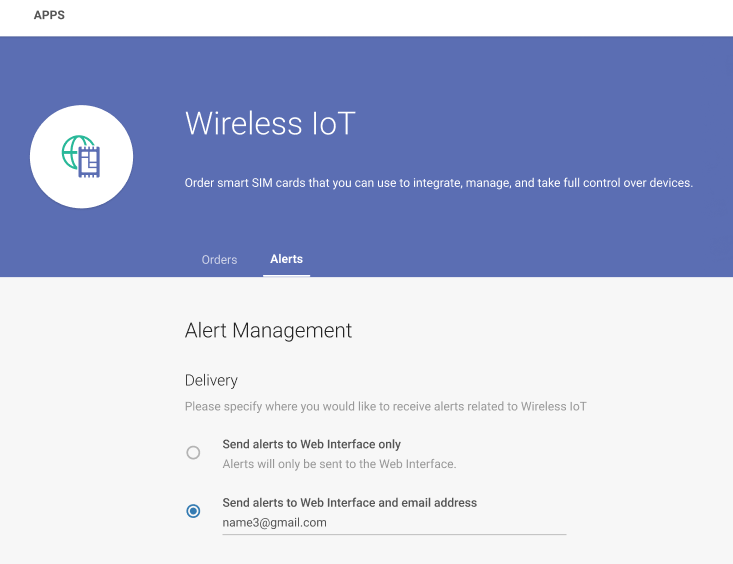This screenshot has height=564, width=733.
Task: Click the white underline beneath Alerts tab
Action: pos(286,275)
